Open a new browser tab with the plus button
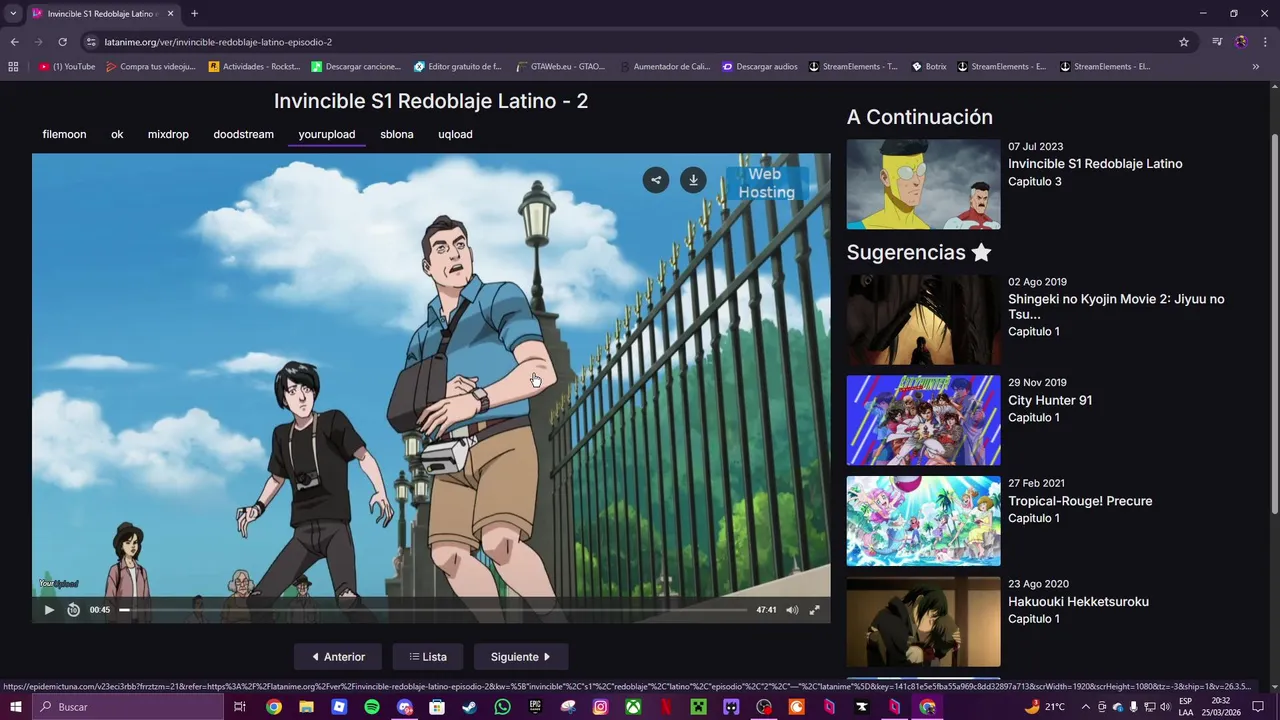This screenshot has height=720, width=1280. pyautogui.click(x=194, y=13)
